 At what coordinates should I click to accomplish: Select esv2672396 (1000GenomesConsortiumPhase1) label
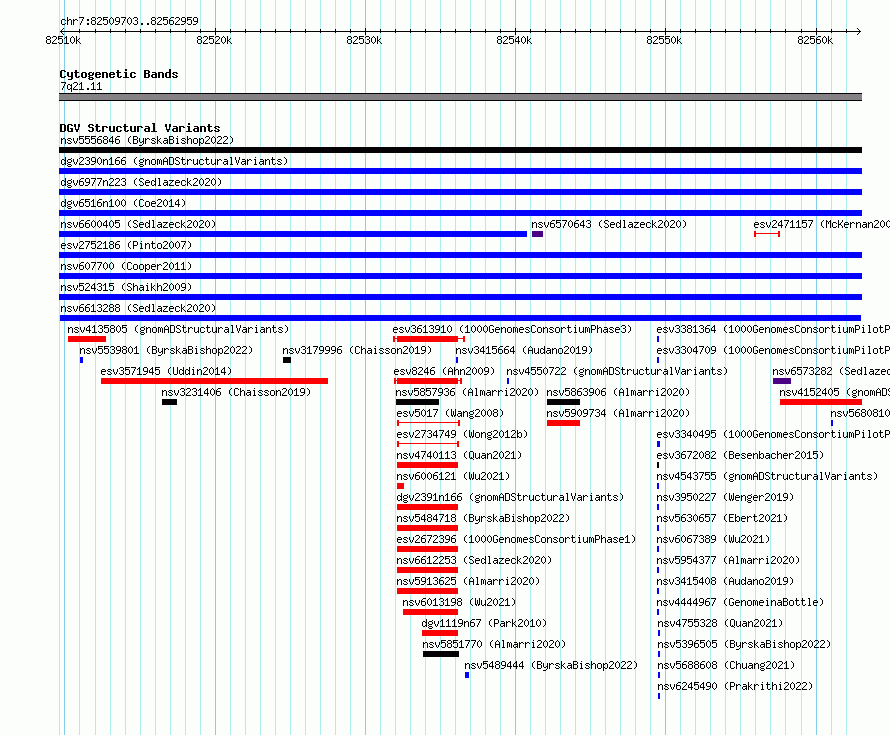(x=516, y=539)
